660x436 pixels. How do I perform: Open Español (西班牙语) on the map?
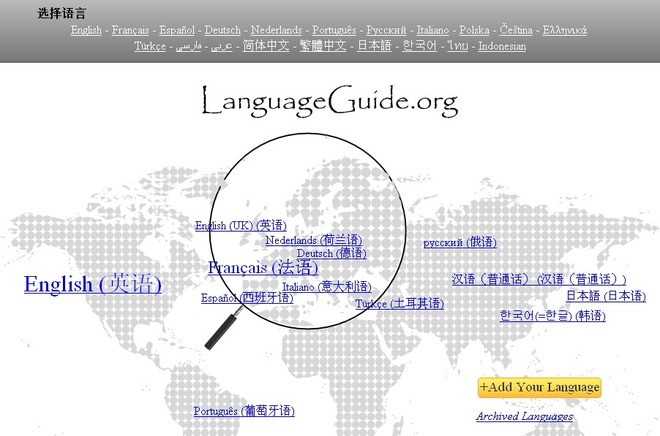point(247,298)
